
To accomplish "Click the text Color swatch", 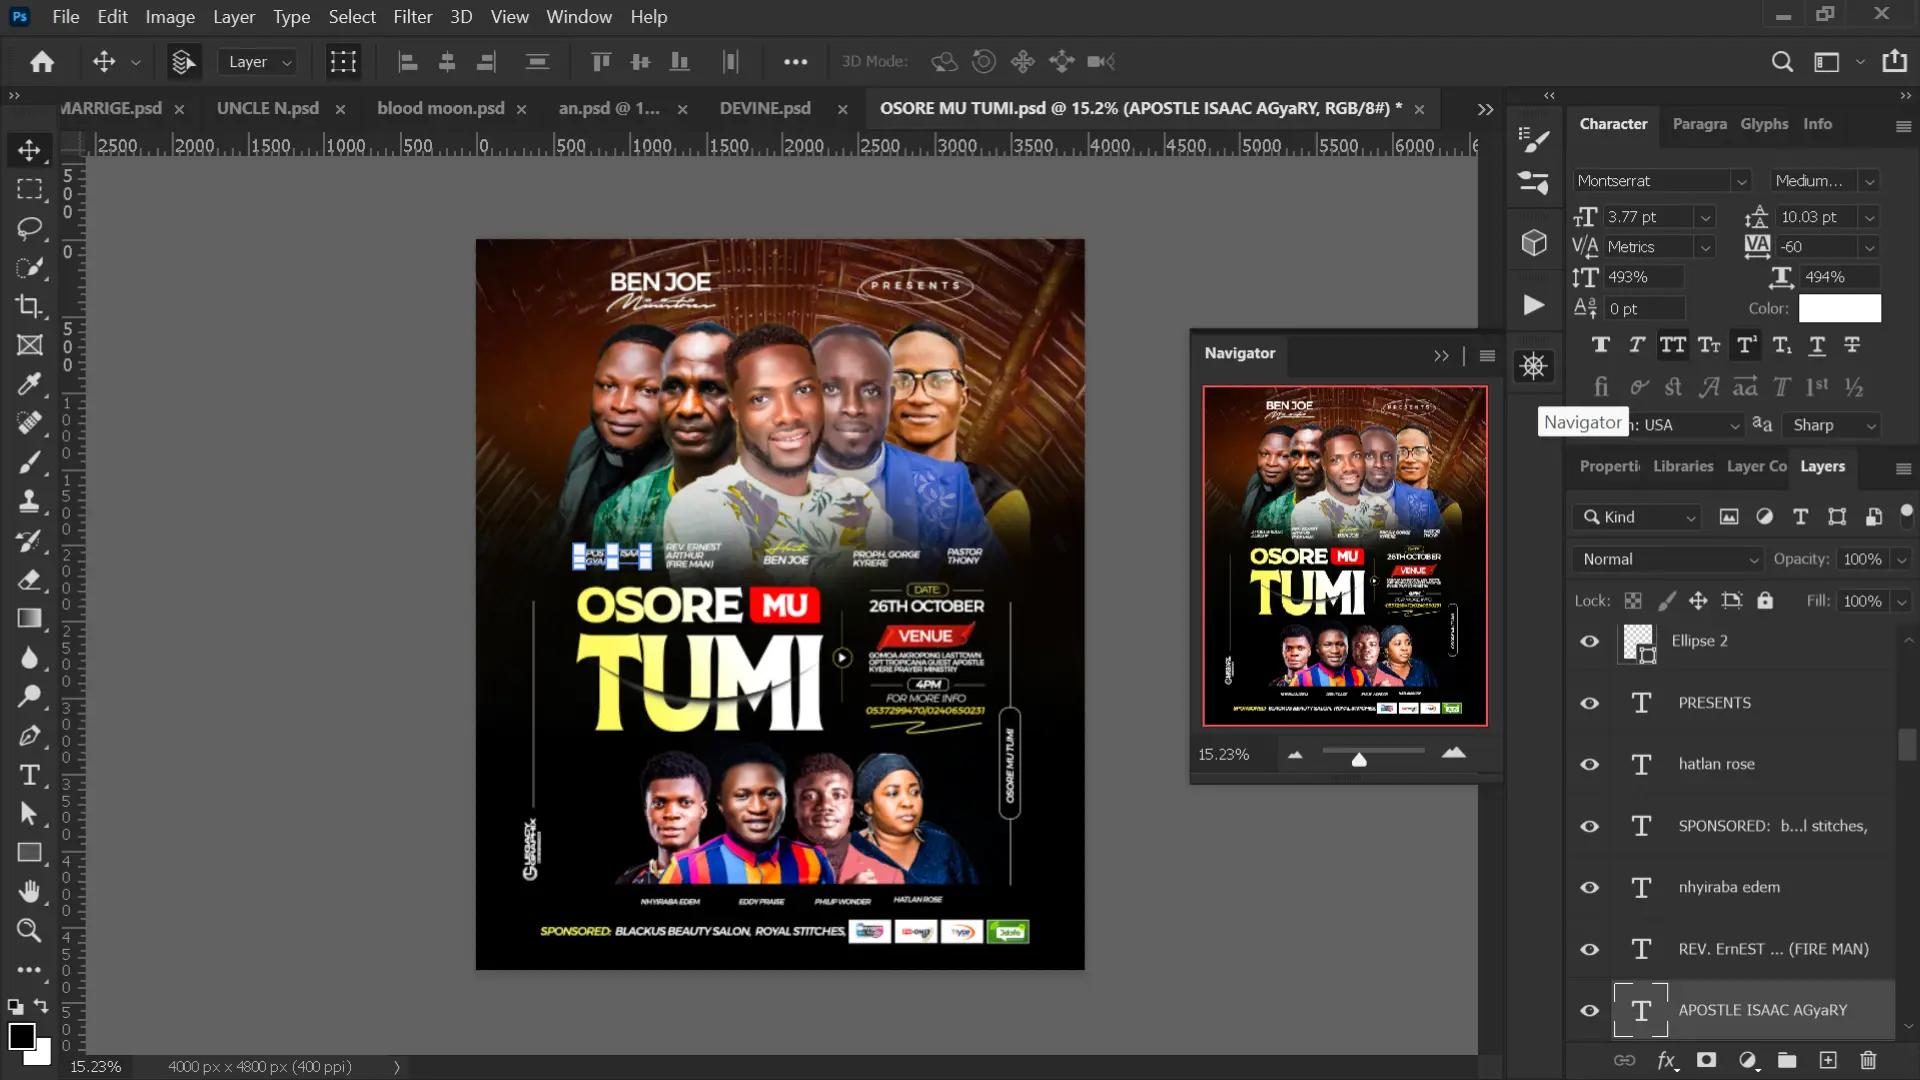I will pyautogui.click(x=1839, y=309).
